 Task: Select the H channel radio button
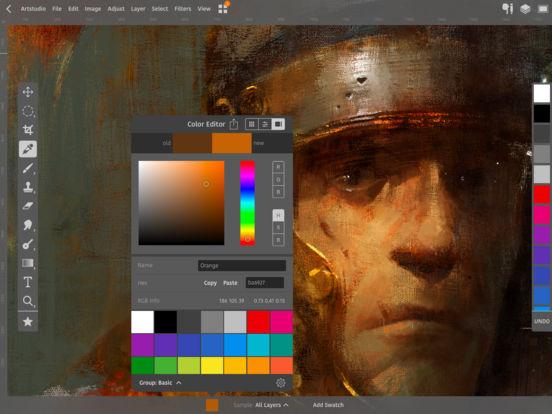(x=278, y=215)
